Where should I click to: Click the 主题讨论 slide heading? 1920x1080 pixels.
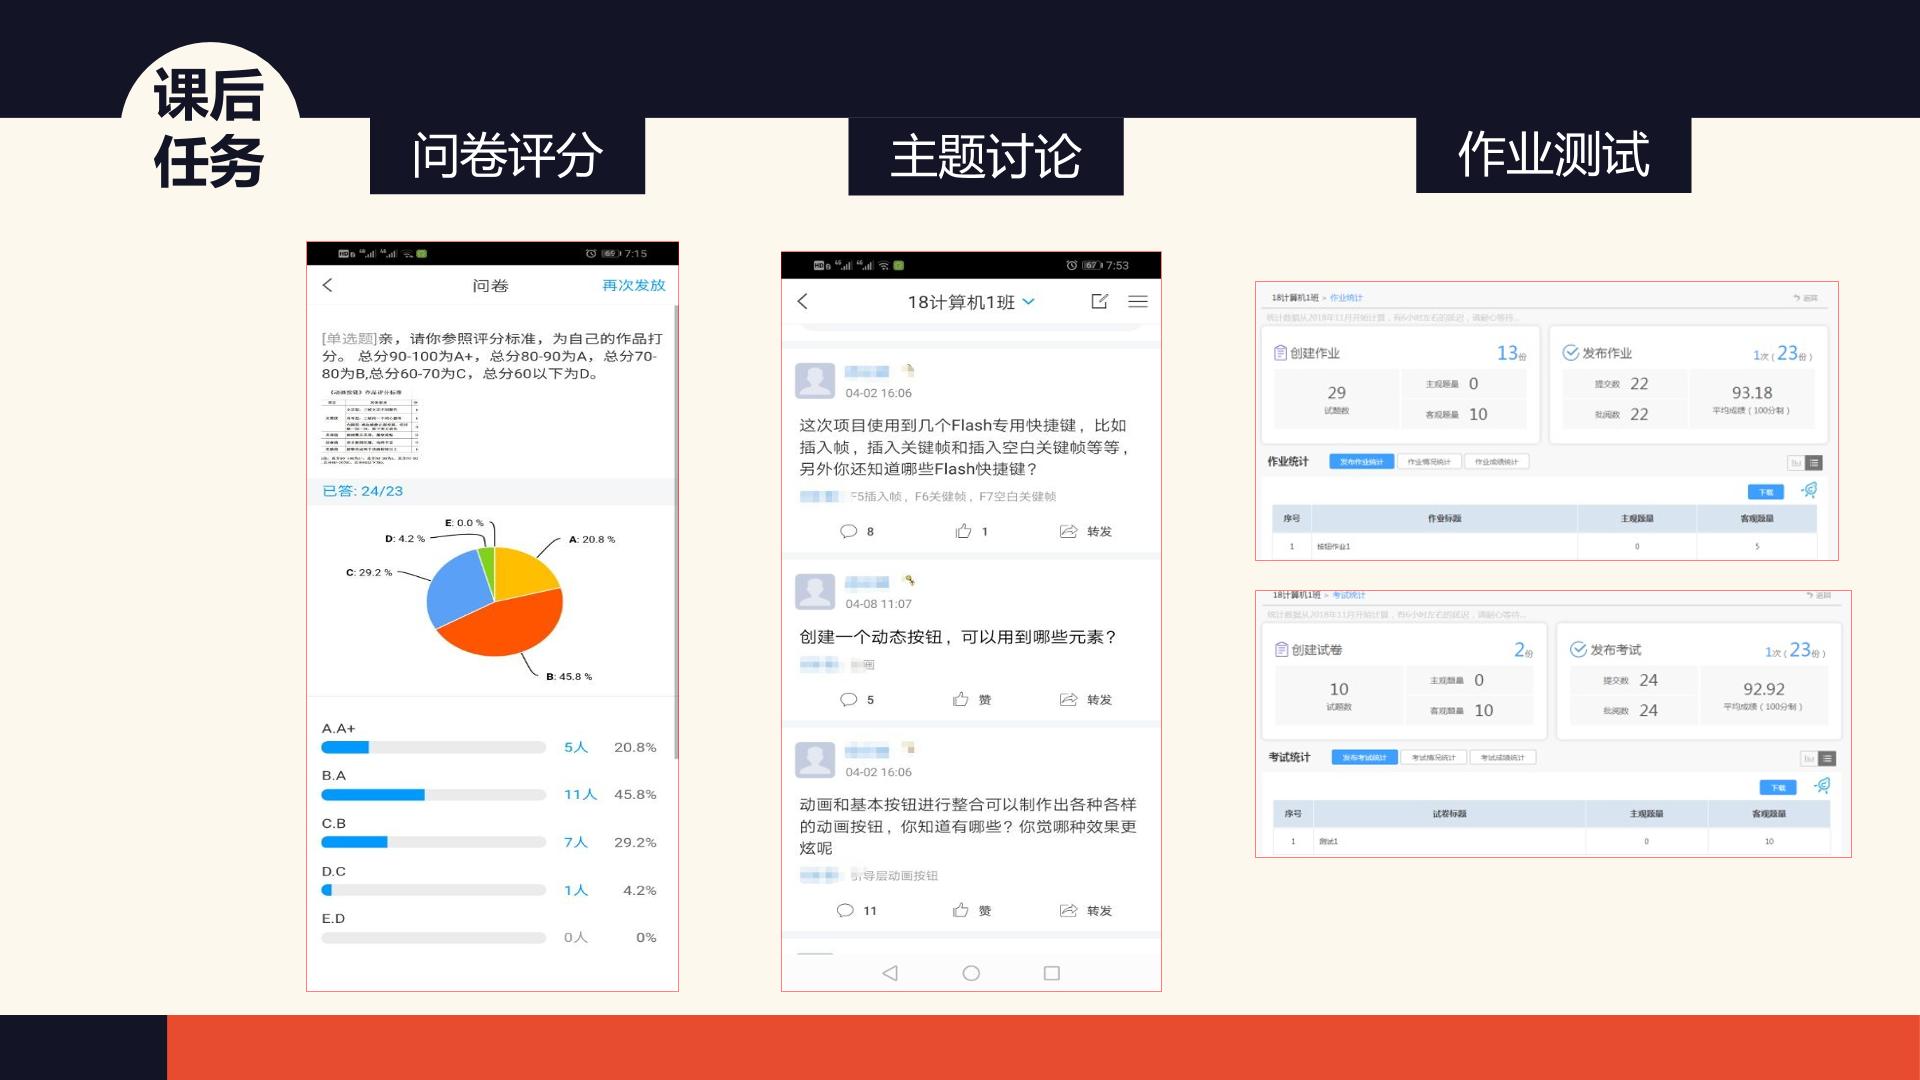(x=986, y=157)
